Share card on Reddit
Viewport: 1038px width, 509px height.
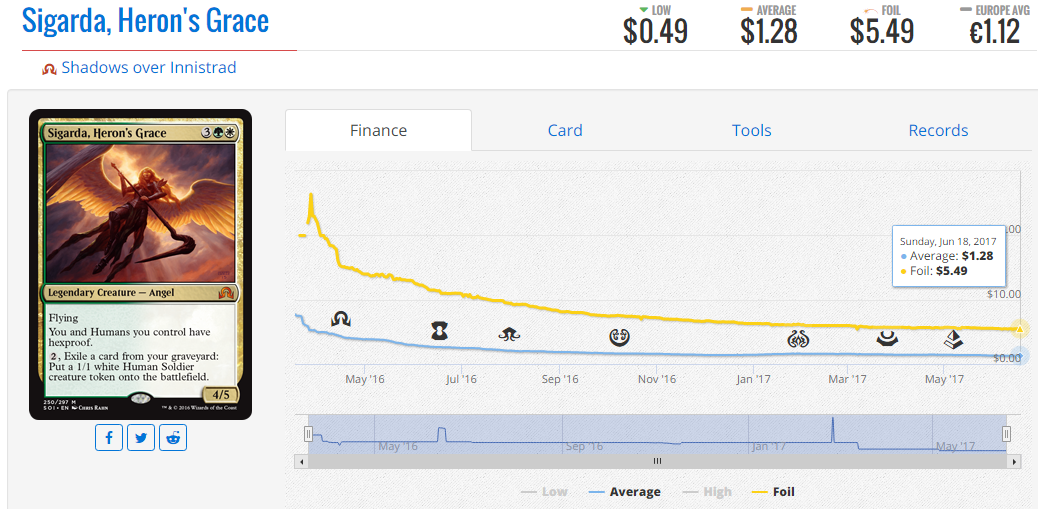(173, 438)
